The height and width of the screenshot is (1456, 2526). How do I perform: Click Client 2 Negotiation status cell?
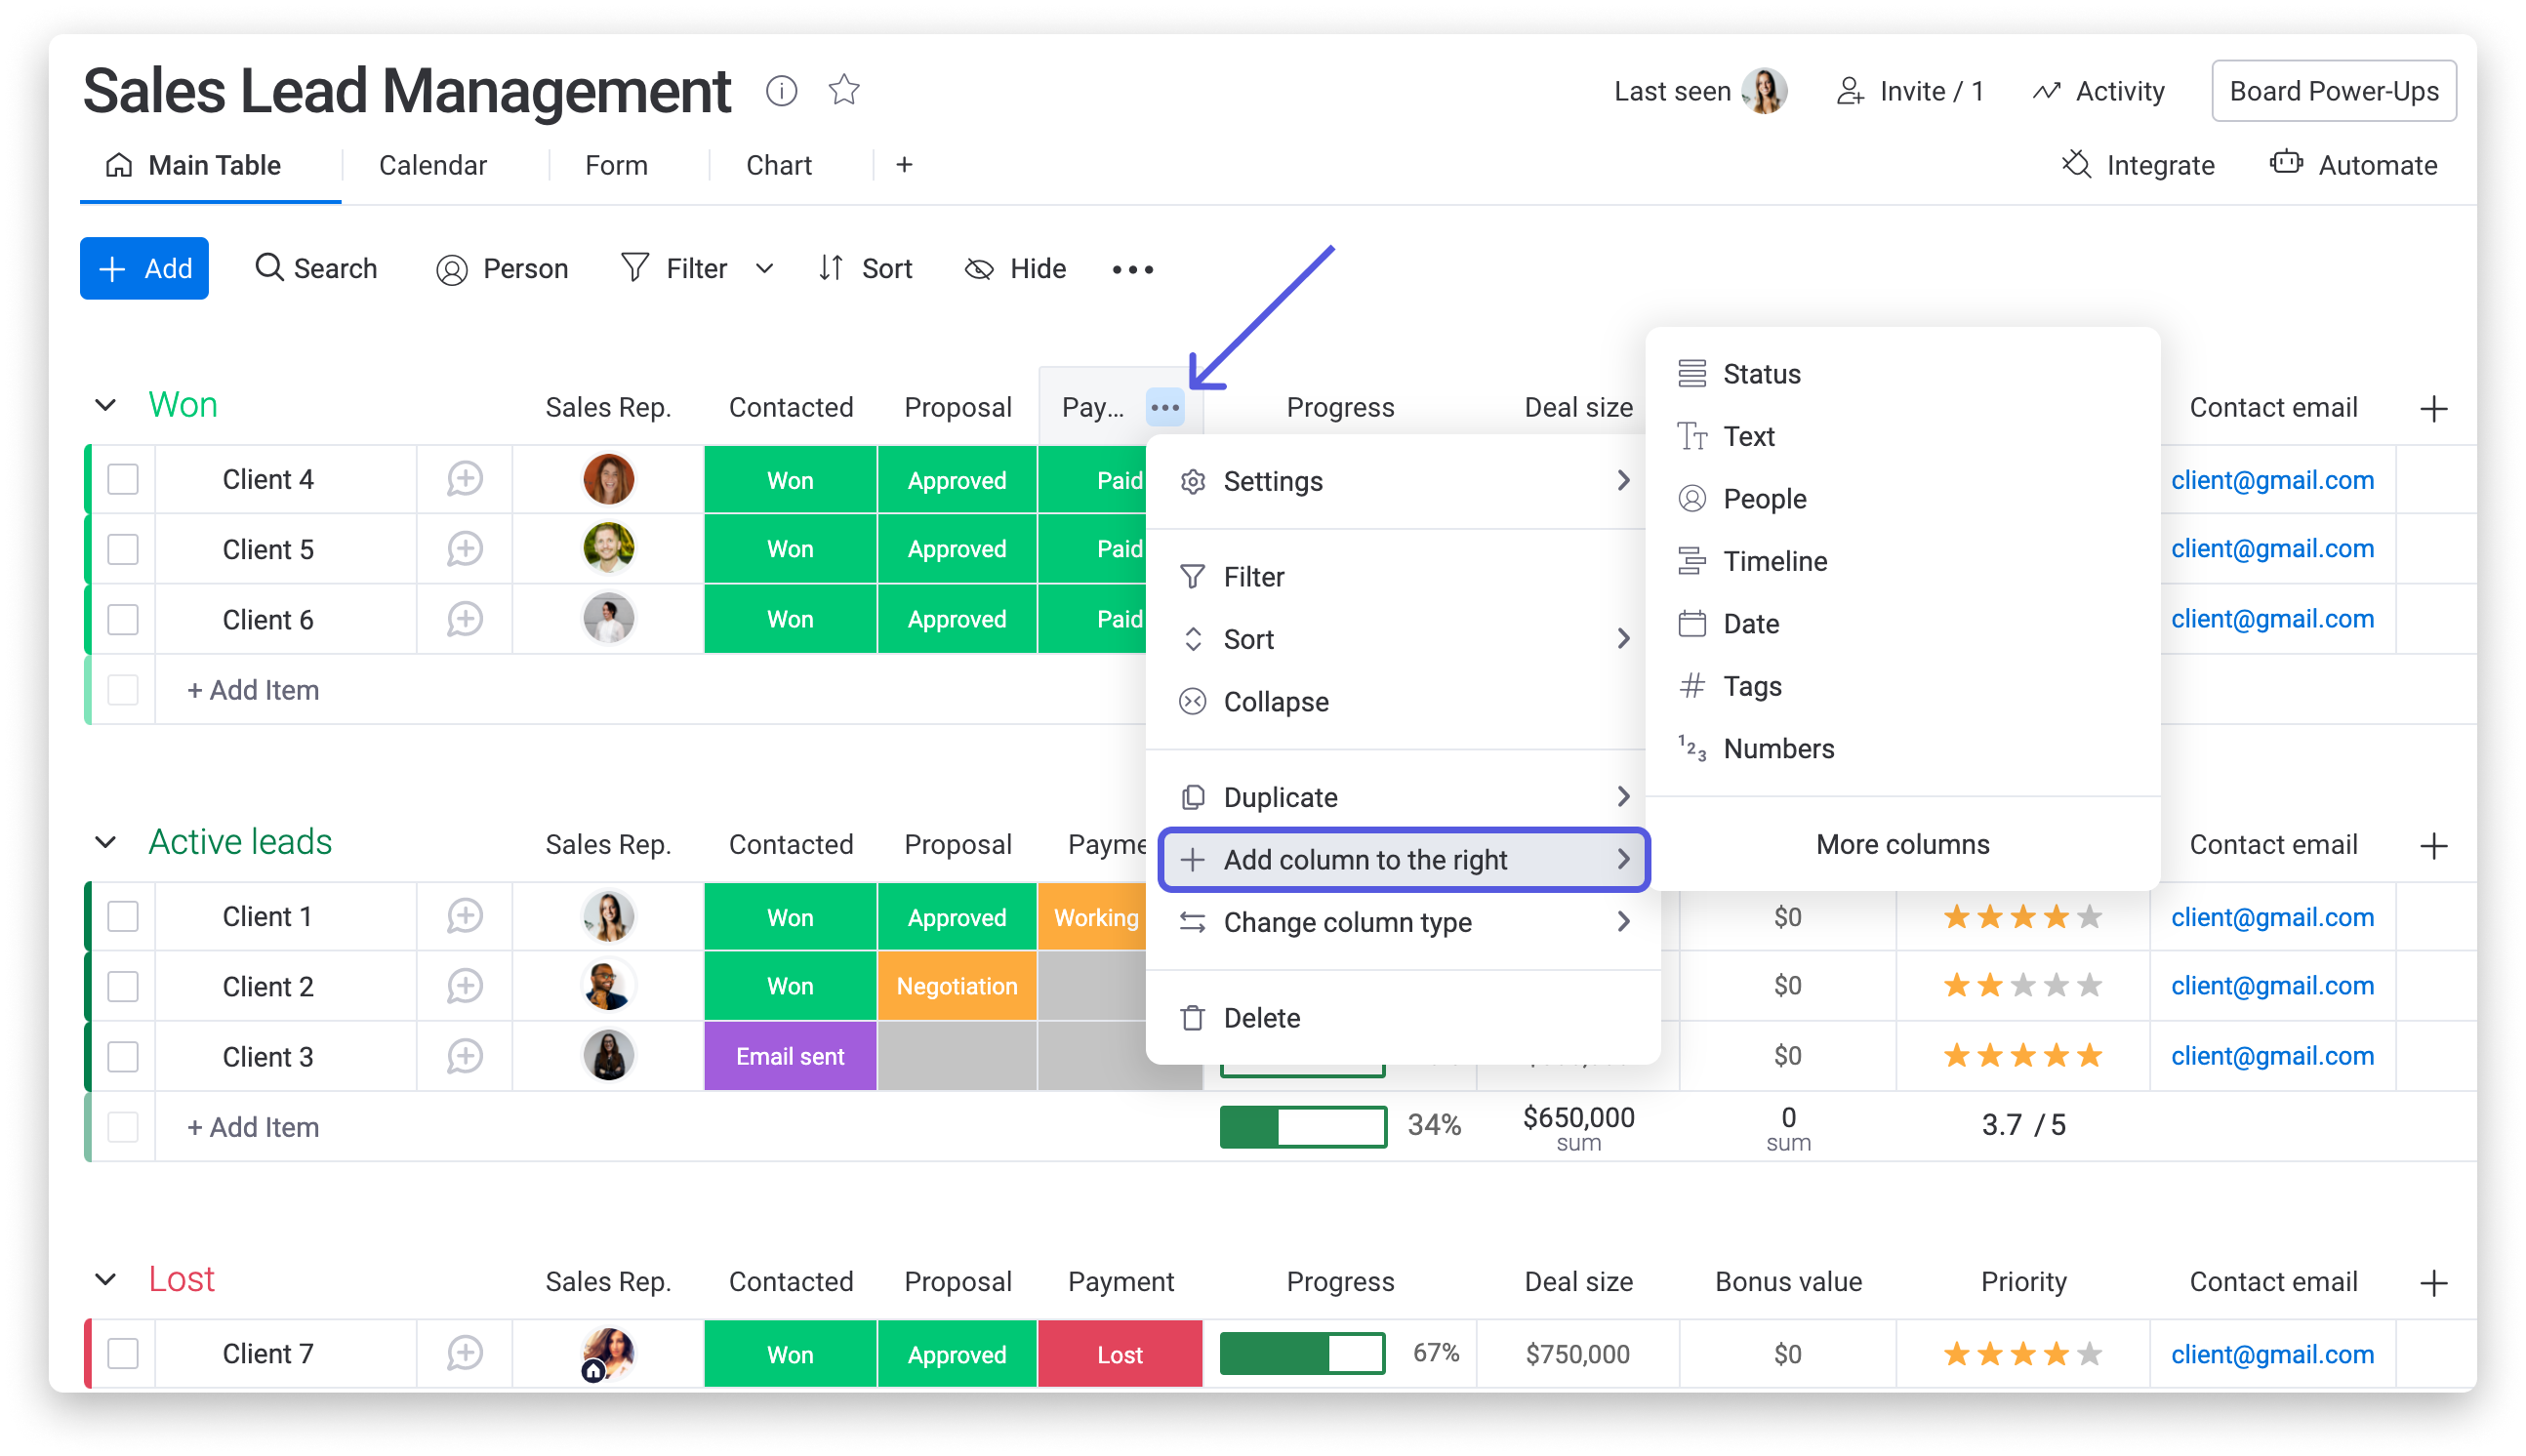[956, 986]
